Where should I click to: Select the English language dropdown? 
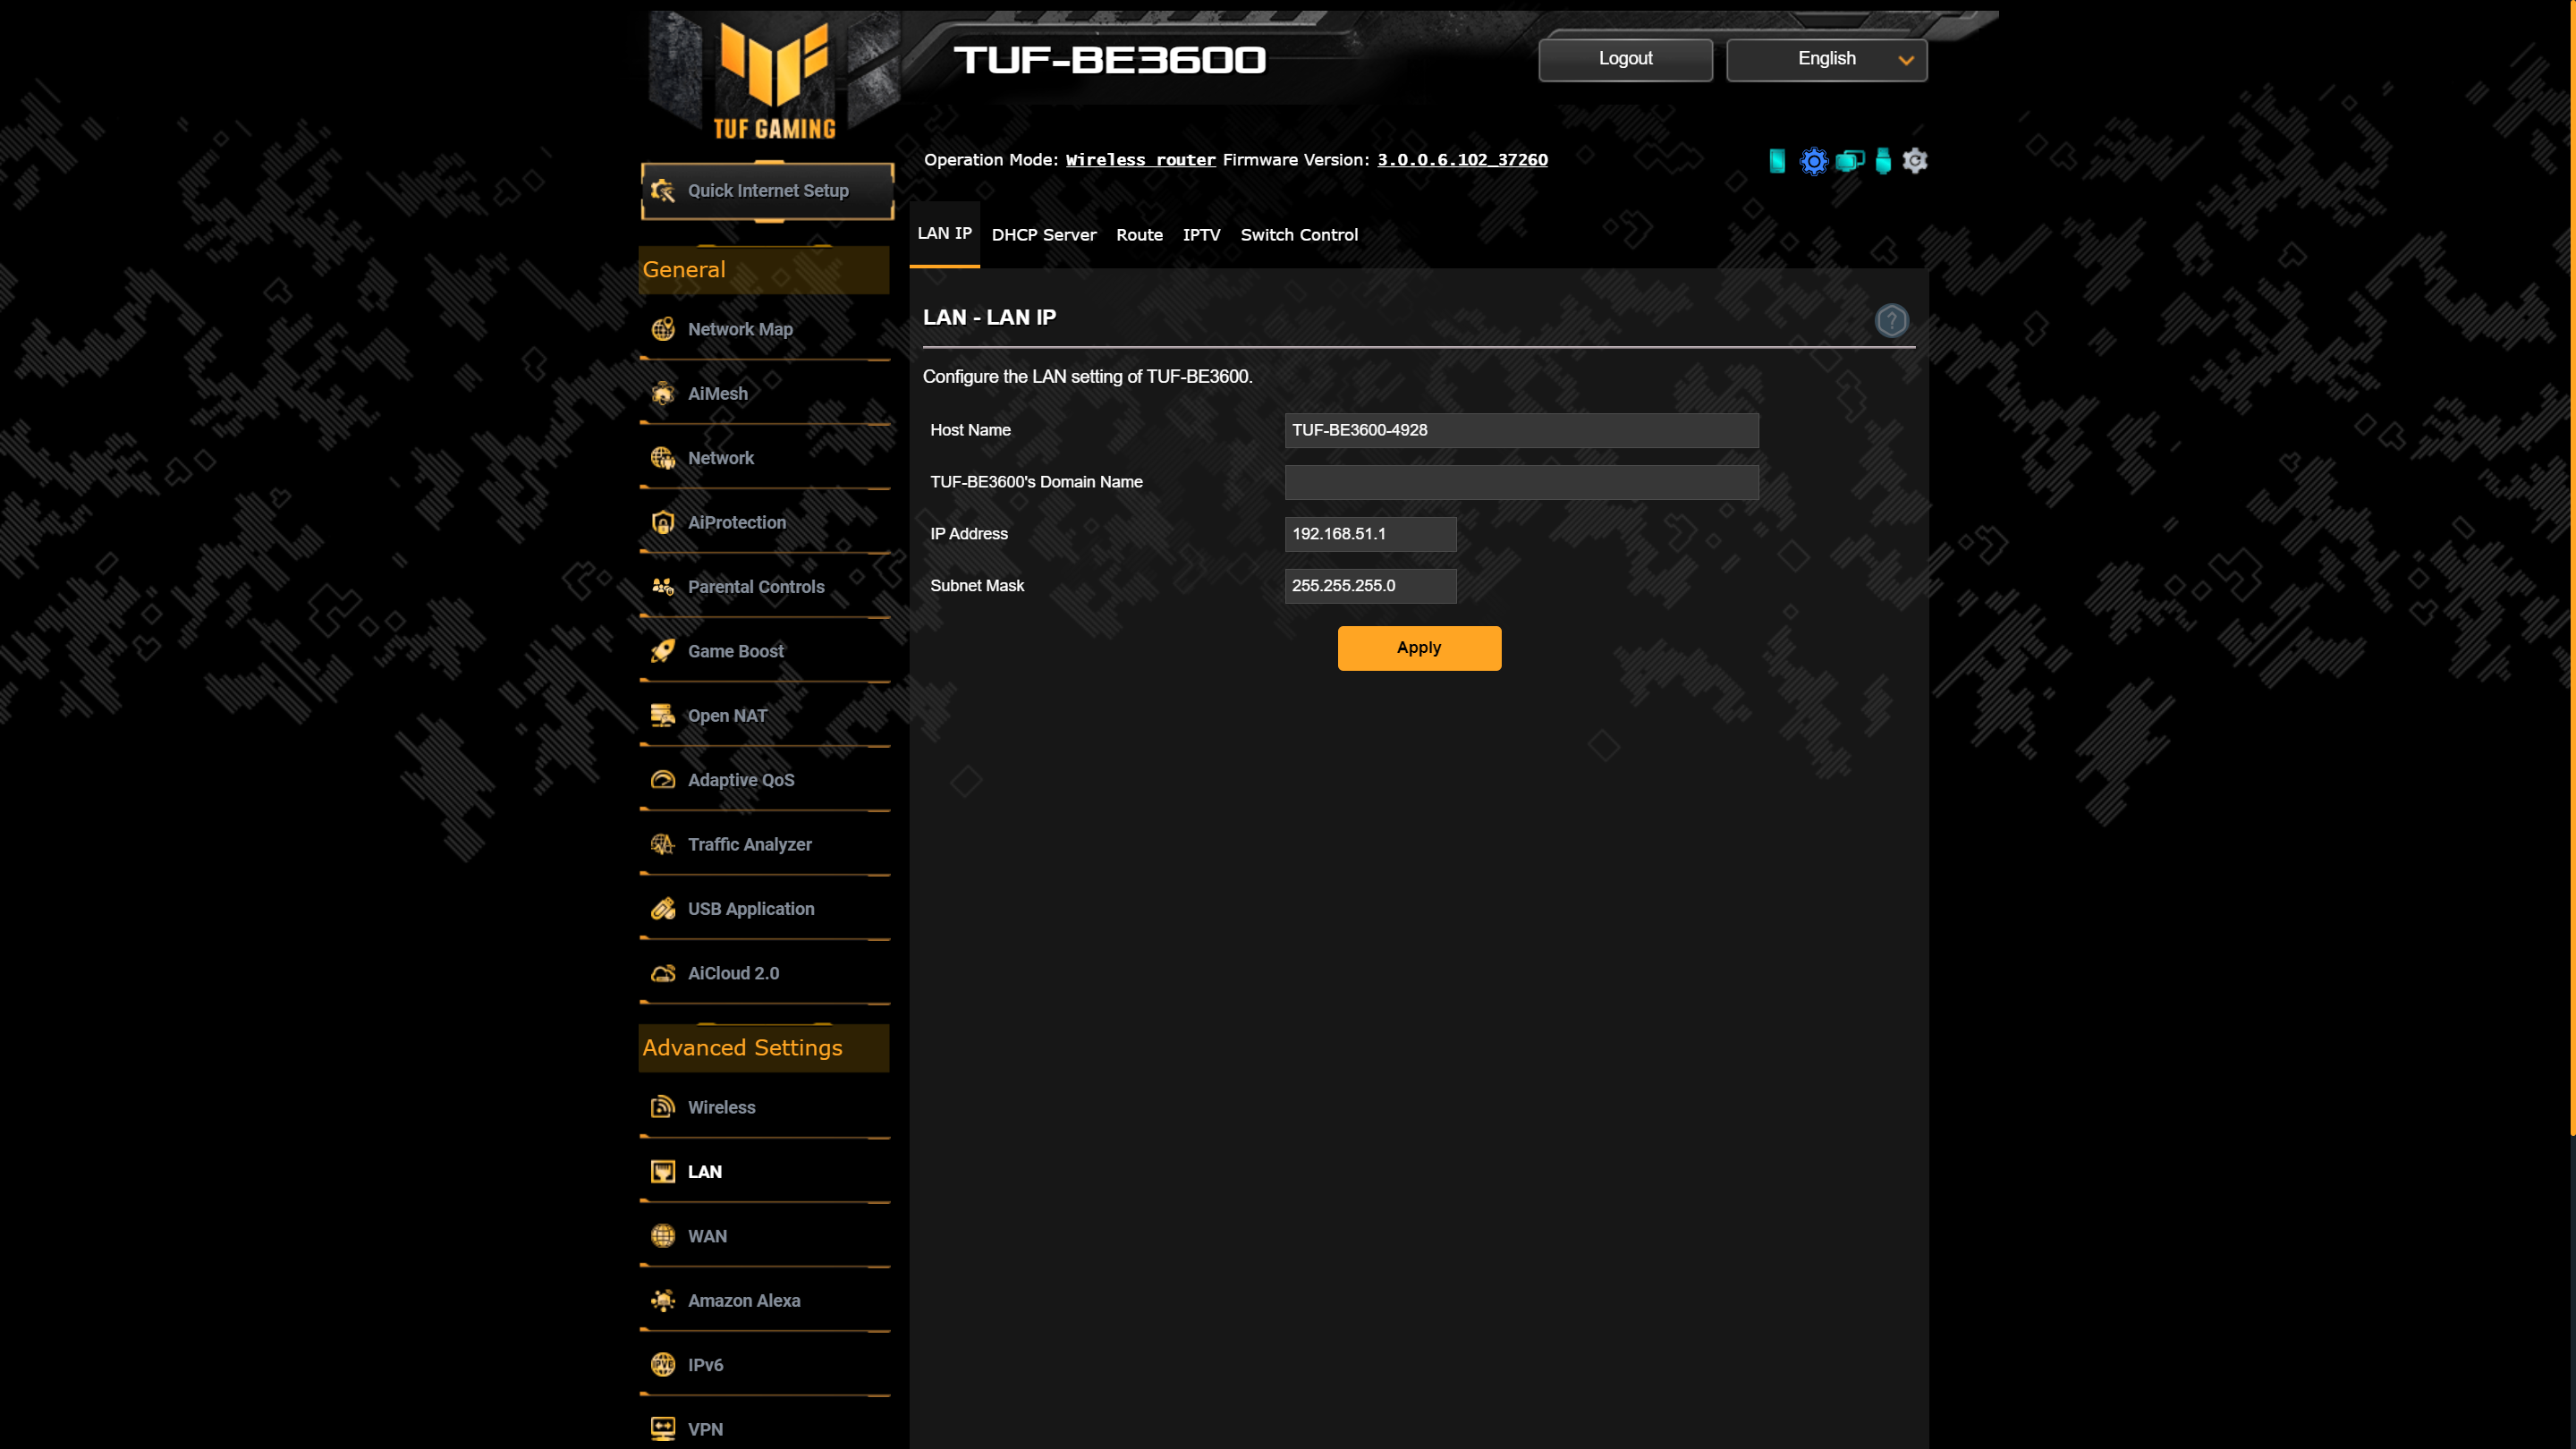[1826, 58]
